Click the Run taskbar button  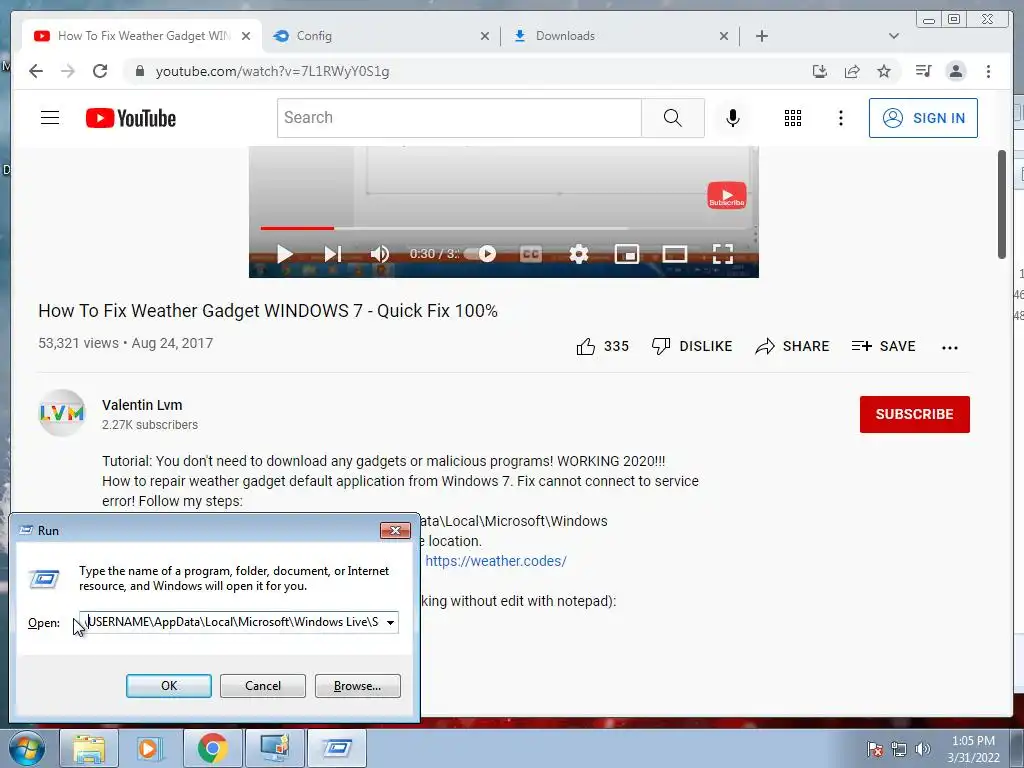click(x=337, y=749)
